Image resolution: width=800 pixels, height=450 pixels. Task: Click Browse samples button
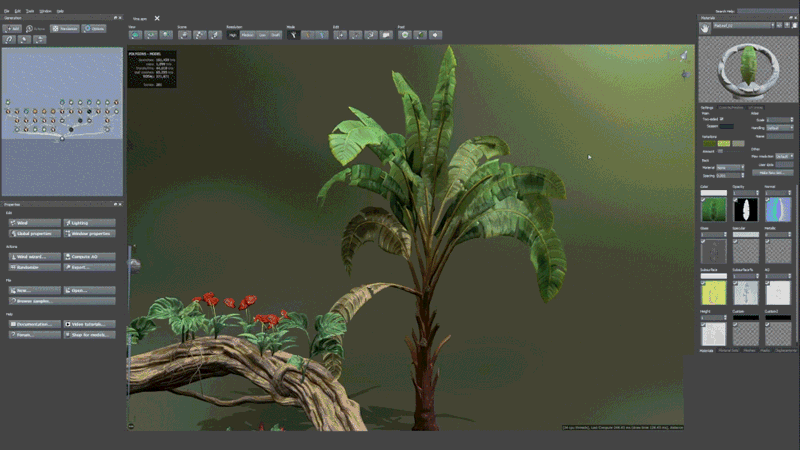point(62,301)
